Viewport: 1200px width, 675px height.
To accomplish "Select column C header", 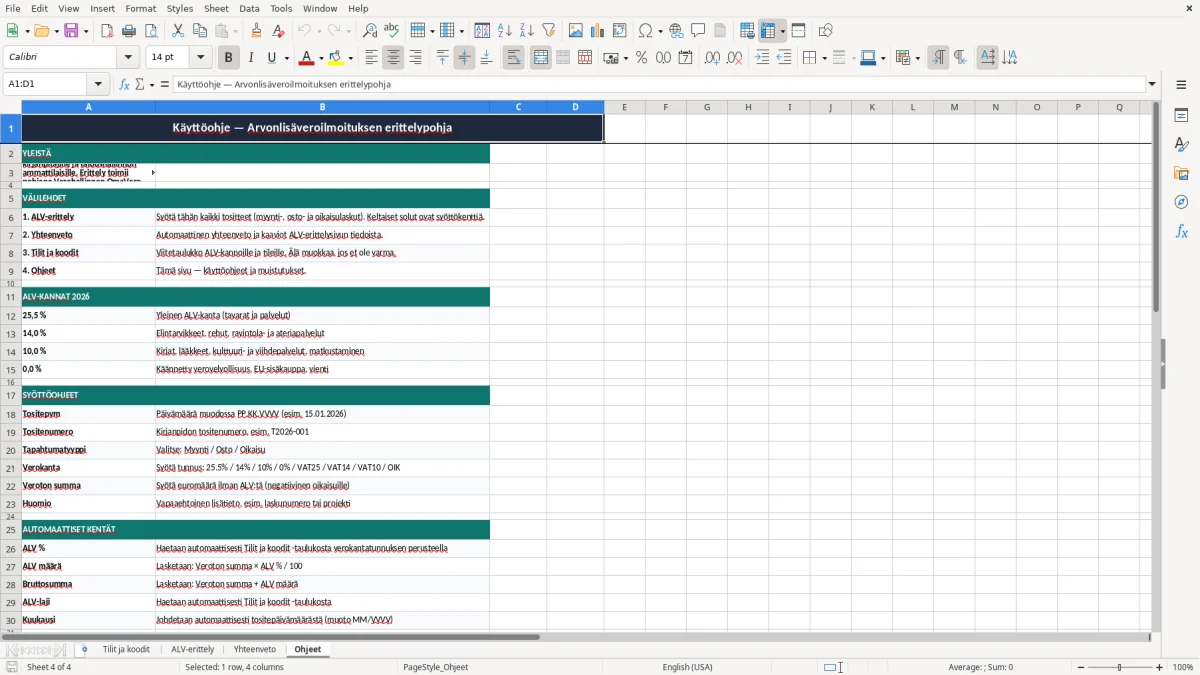I will tap(518, 107).
